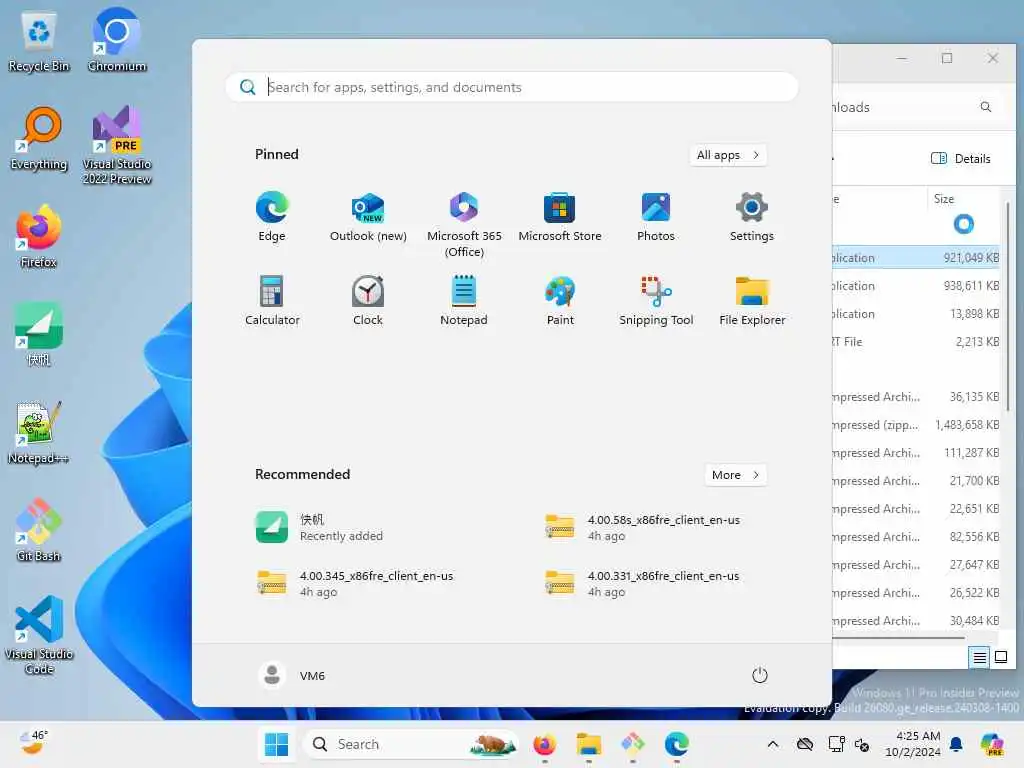Open File Explorer from the taskbar
The image size is (1024, 768).
(588, 744)
